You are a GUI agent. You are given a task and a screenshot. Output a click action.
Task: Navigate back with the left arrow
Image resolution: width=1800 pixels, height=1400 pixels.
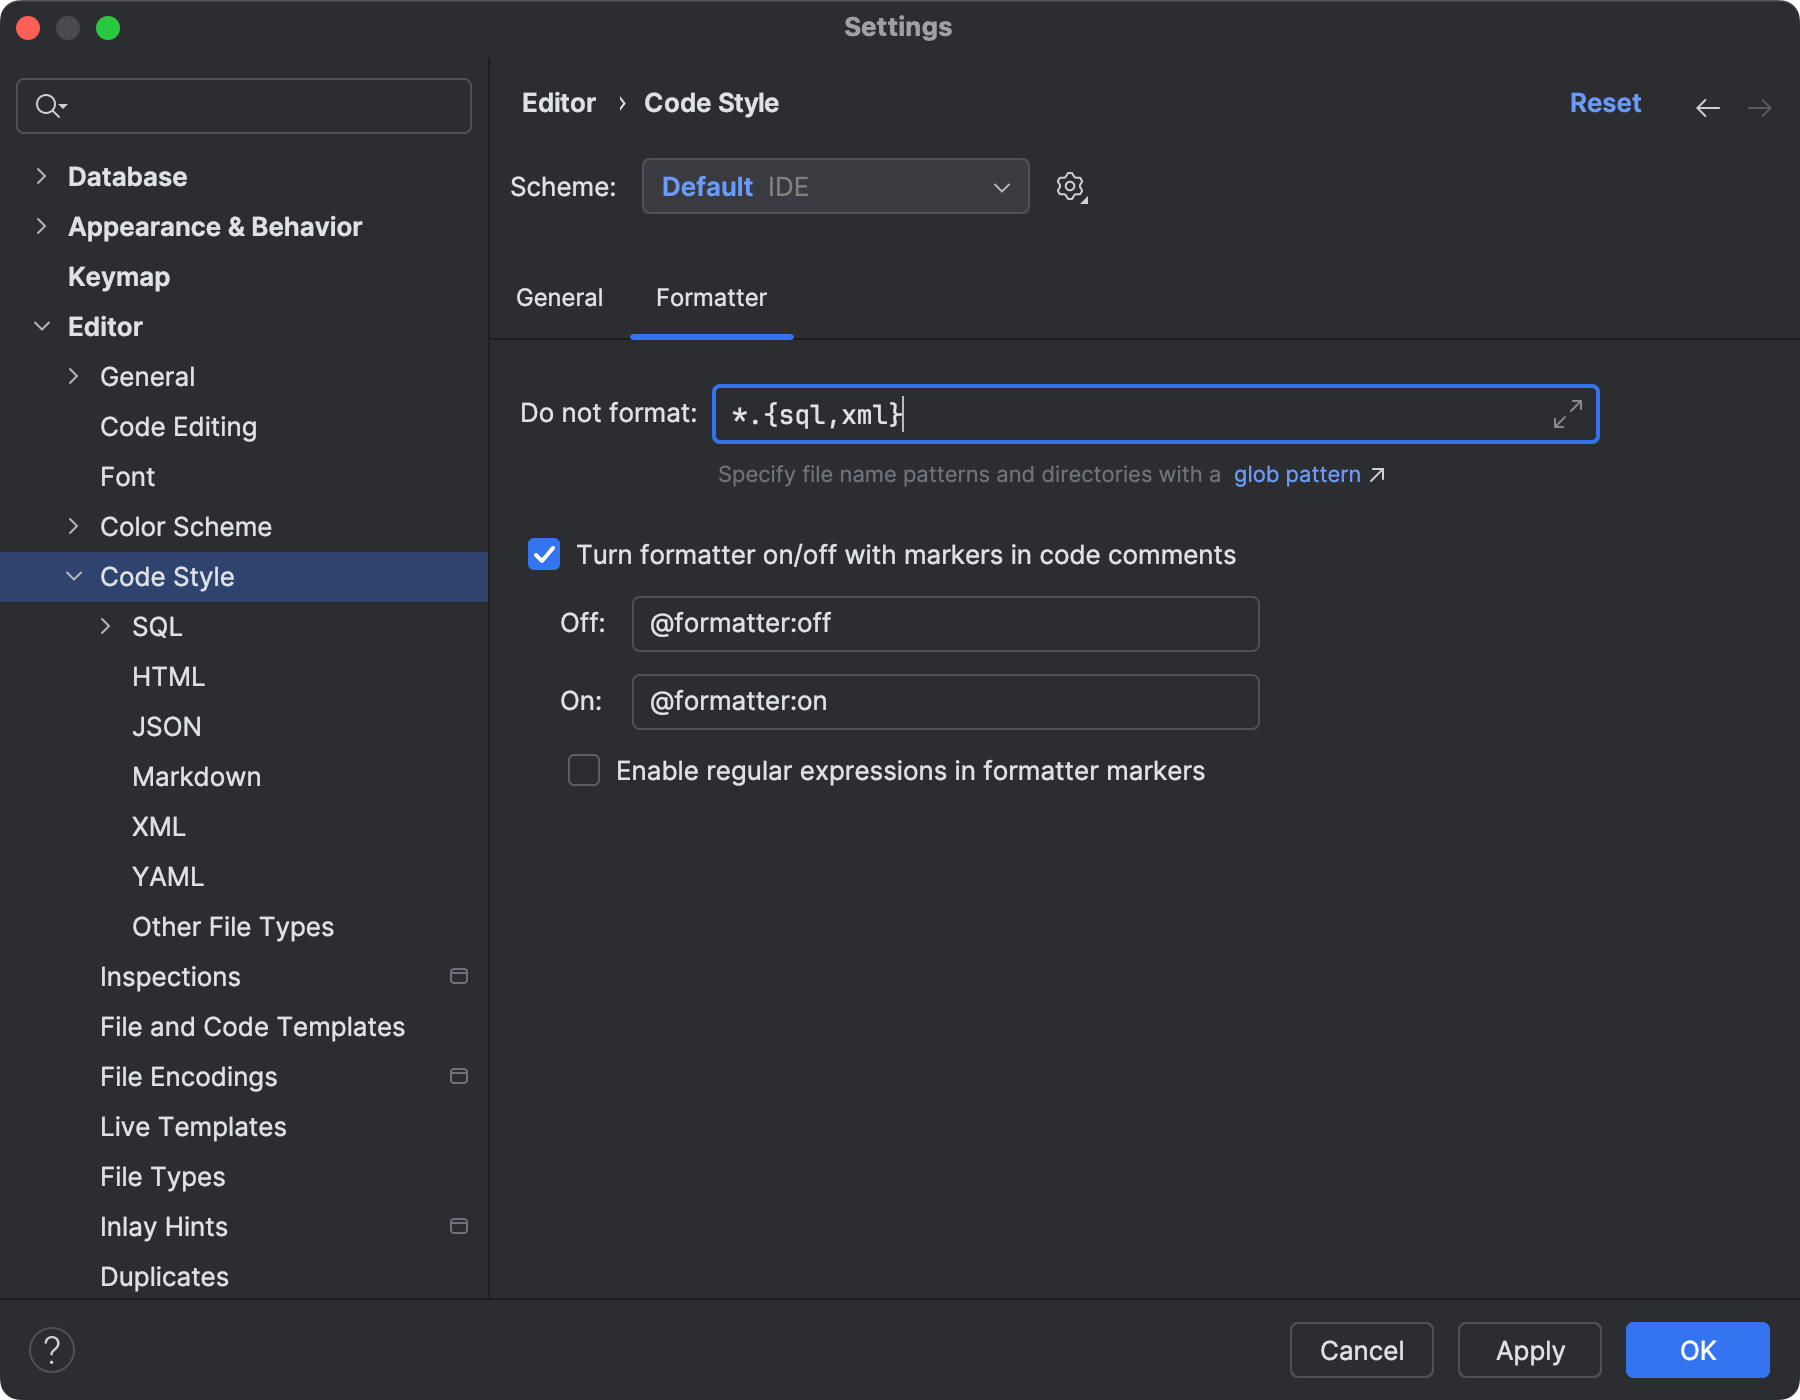pyautogui.click(x=1707, y=107)
